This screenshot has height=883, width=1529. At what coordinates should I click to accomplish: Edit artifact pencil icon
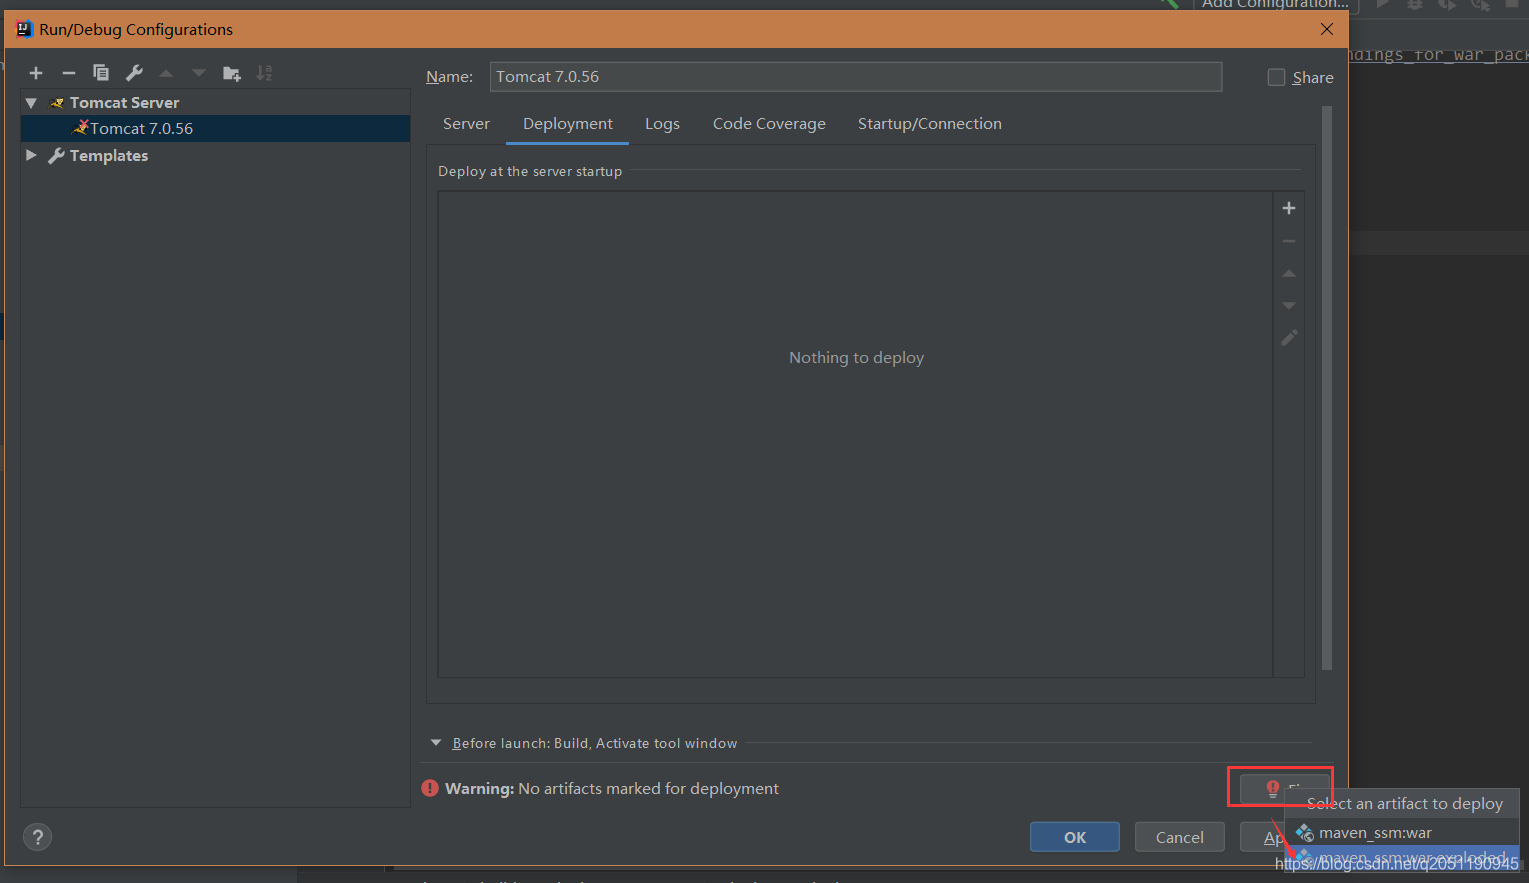click(1289, 338)
